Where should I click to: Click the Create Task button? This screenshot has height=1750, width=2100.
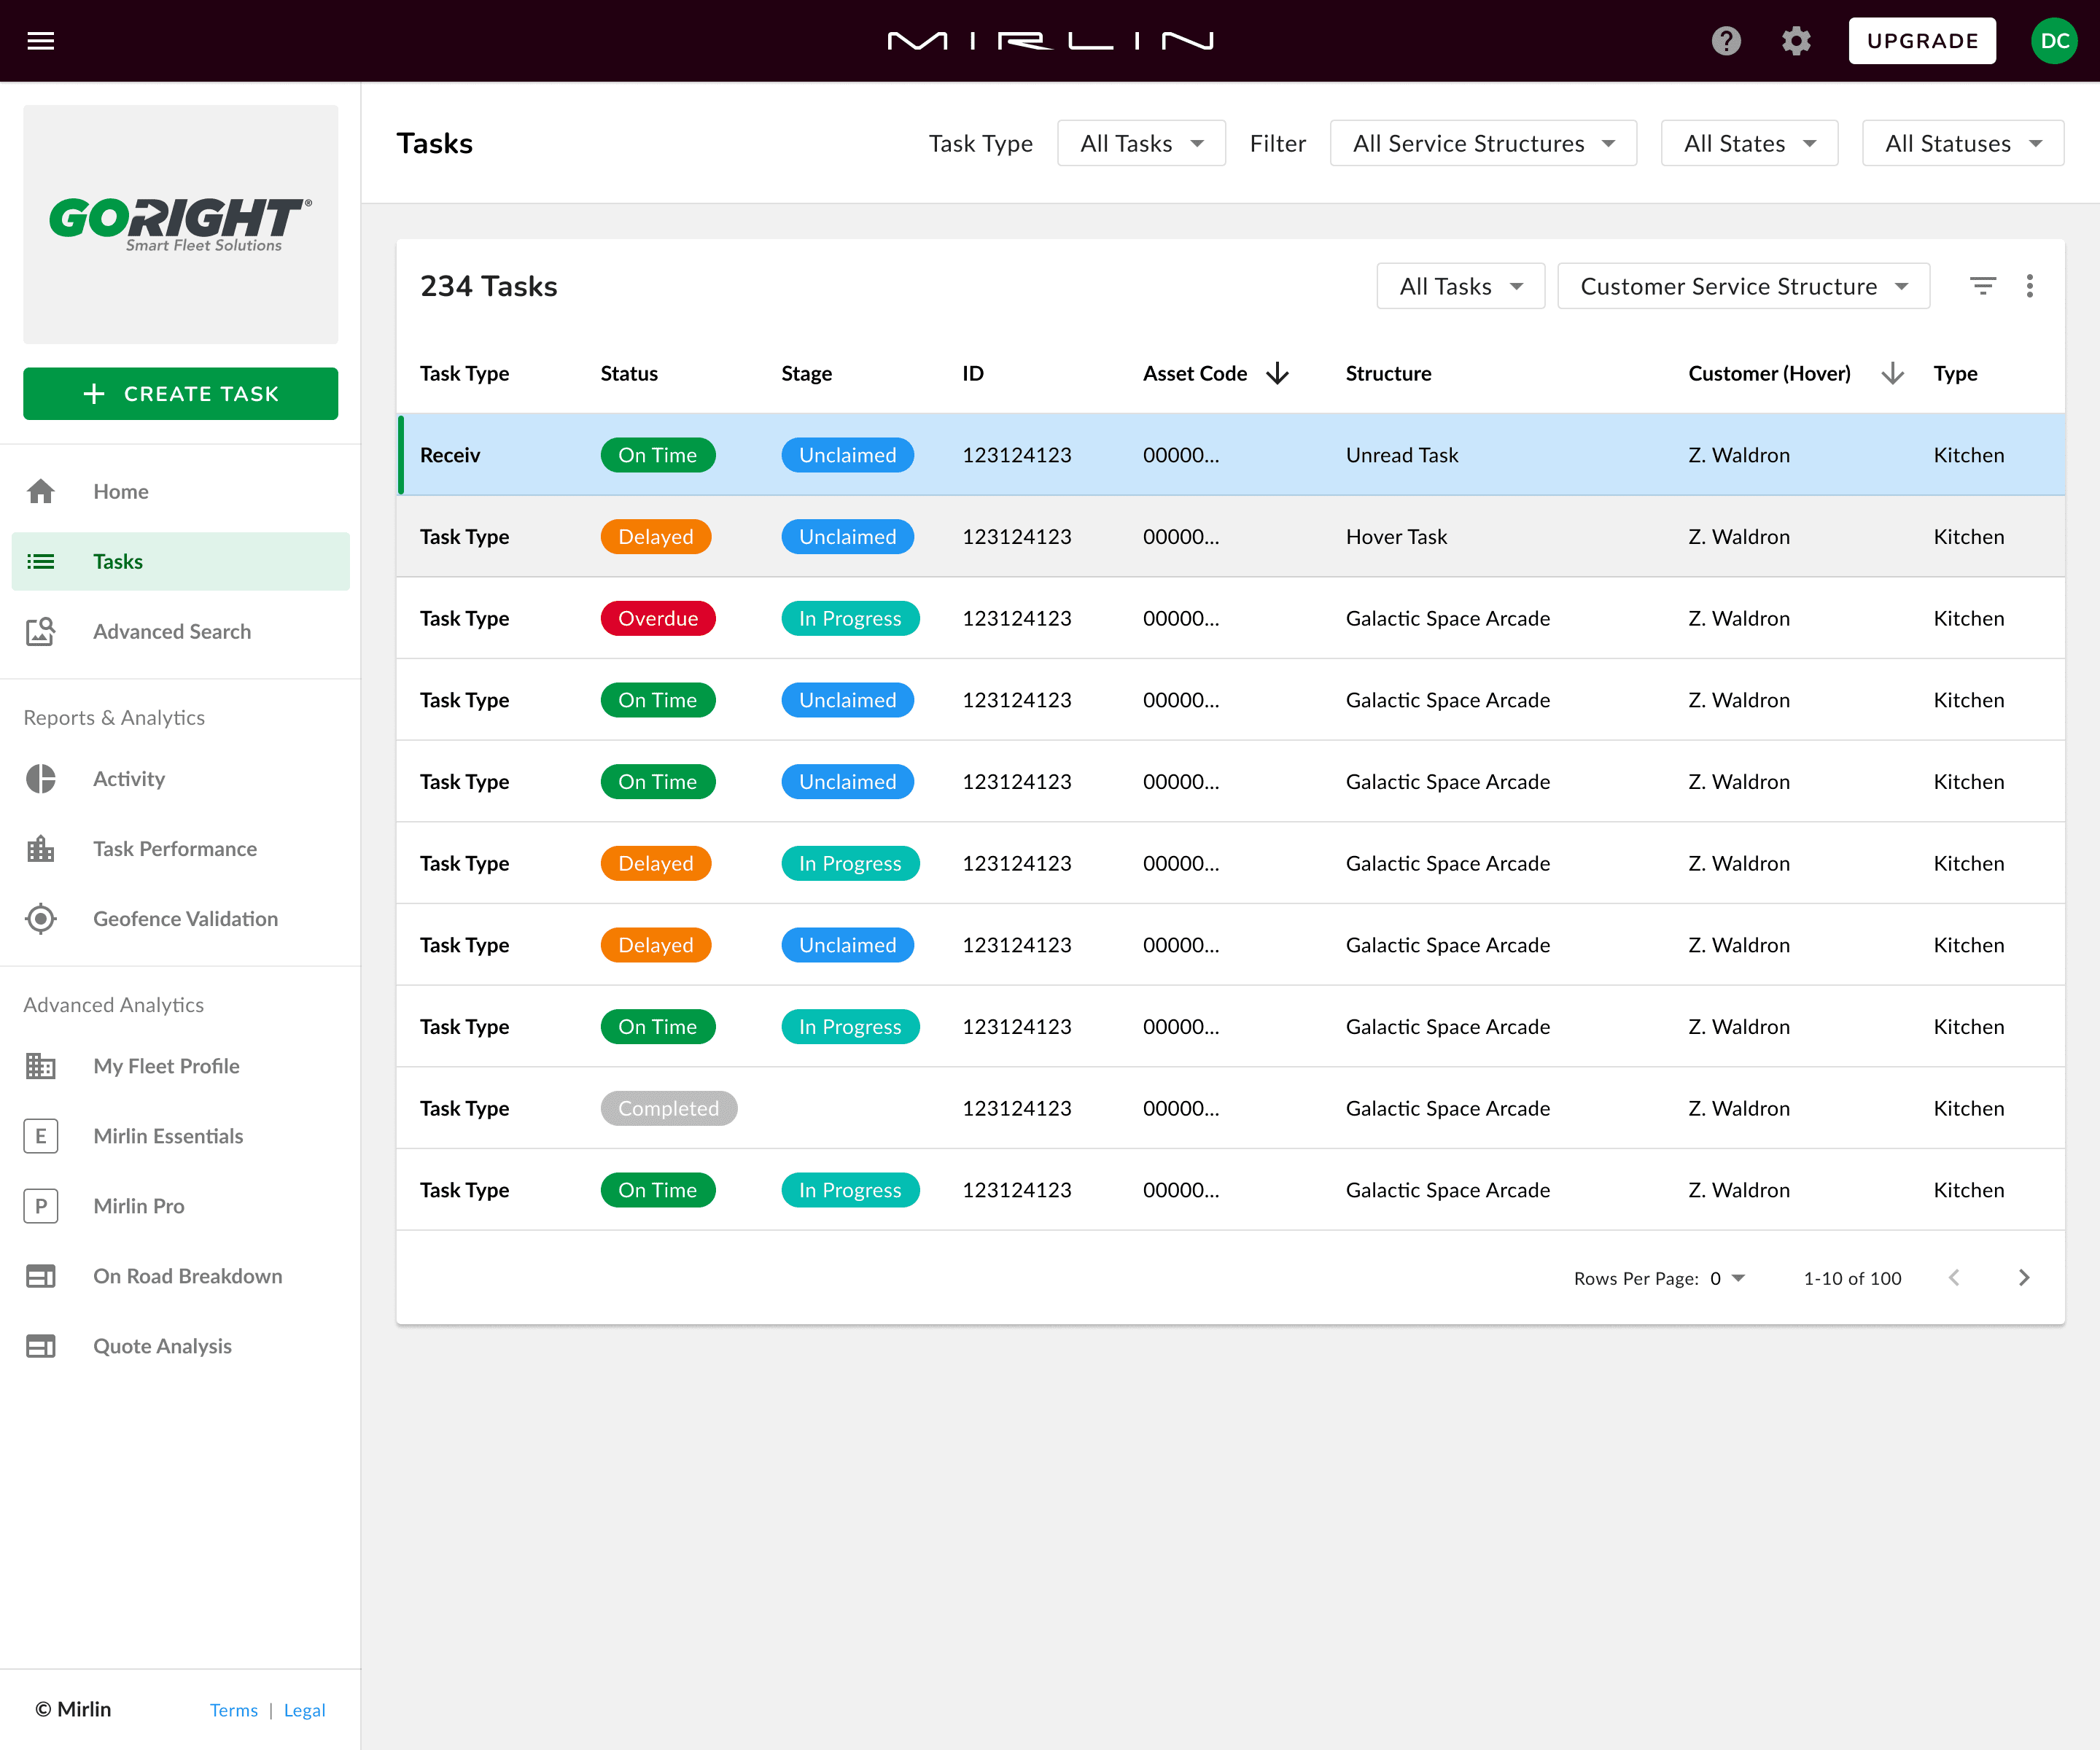coord(180,393)
